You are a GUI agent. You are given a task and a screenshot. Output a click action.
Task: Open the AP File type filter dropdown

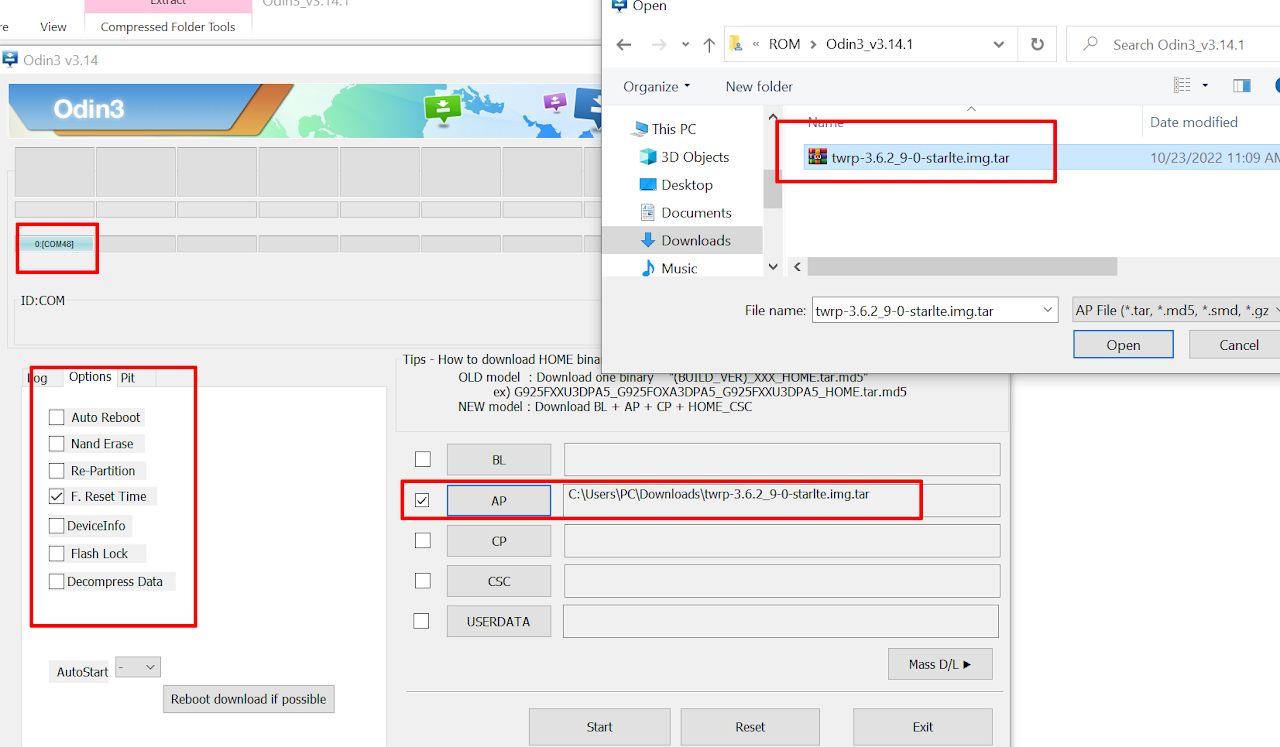[1174, 311]
